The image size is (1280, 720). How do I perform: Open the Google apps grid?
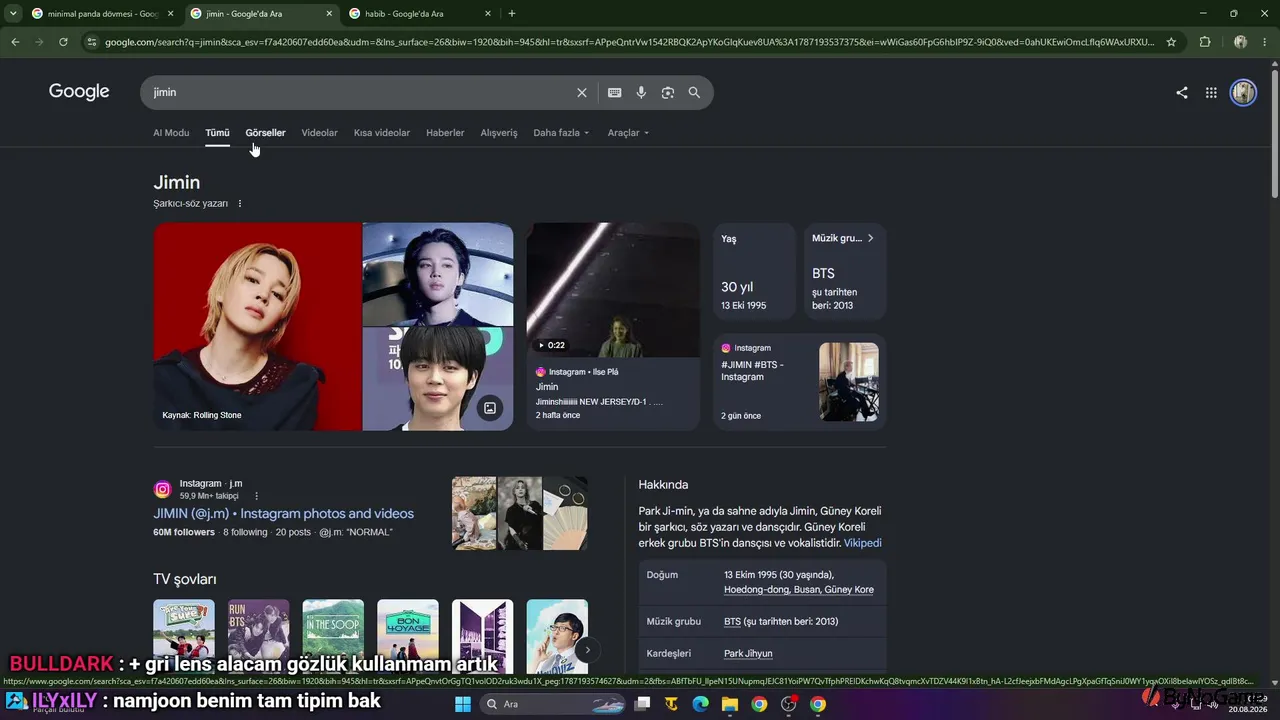(x=1211, y=92)
